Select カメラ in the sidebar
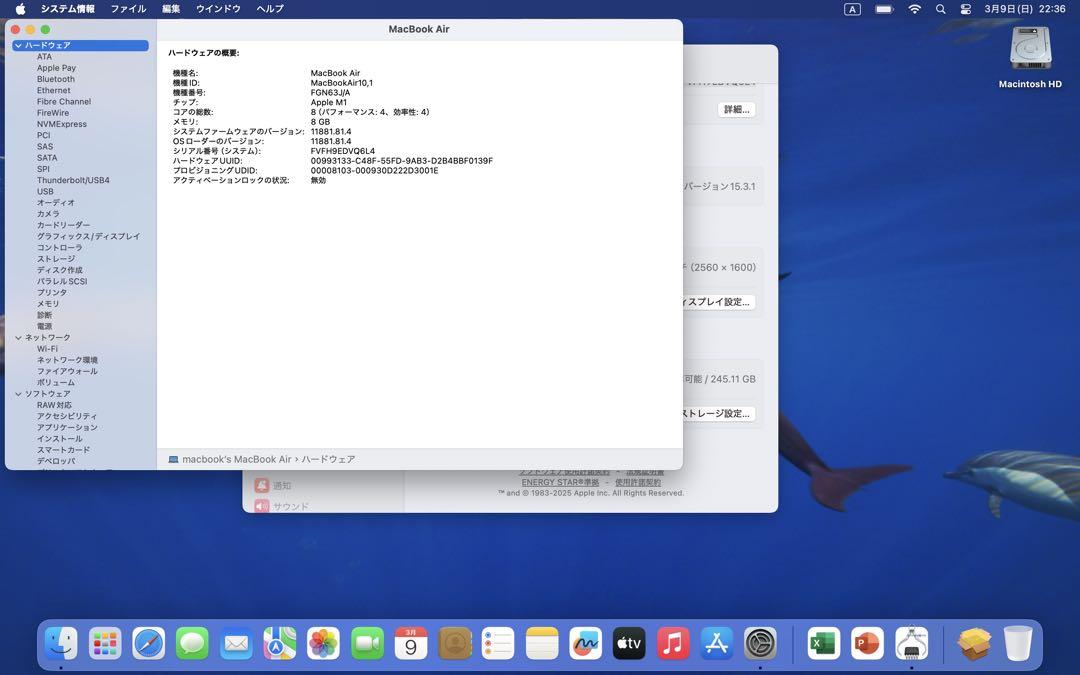This screenshot has height=675, width=1080. pyautogui.click(x=48, y=214)
